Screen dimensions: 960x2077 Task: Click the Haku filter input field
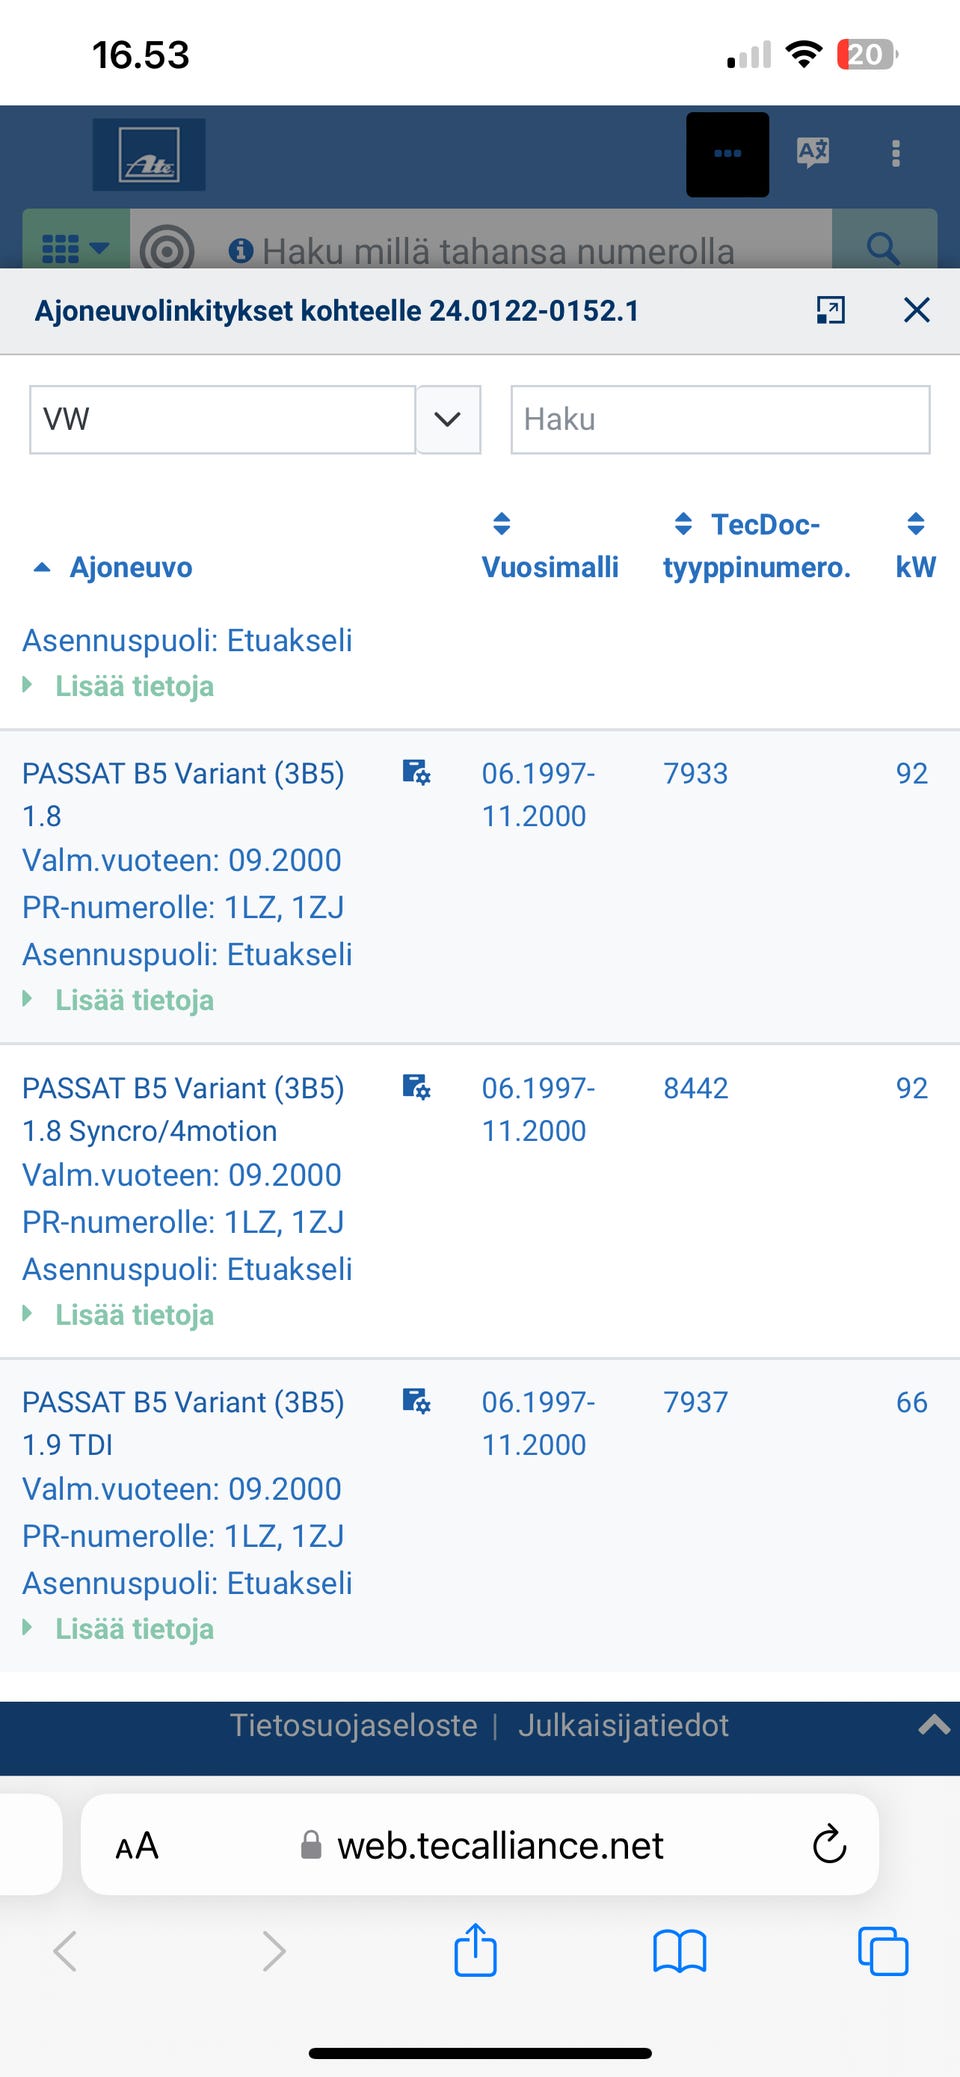pos(720,419)
